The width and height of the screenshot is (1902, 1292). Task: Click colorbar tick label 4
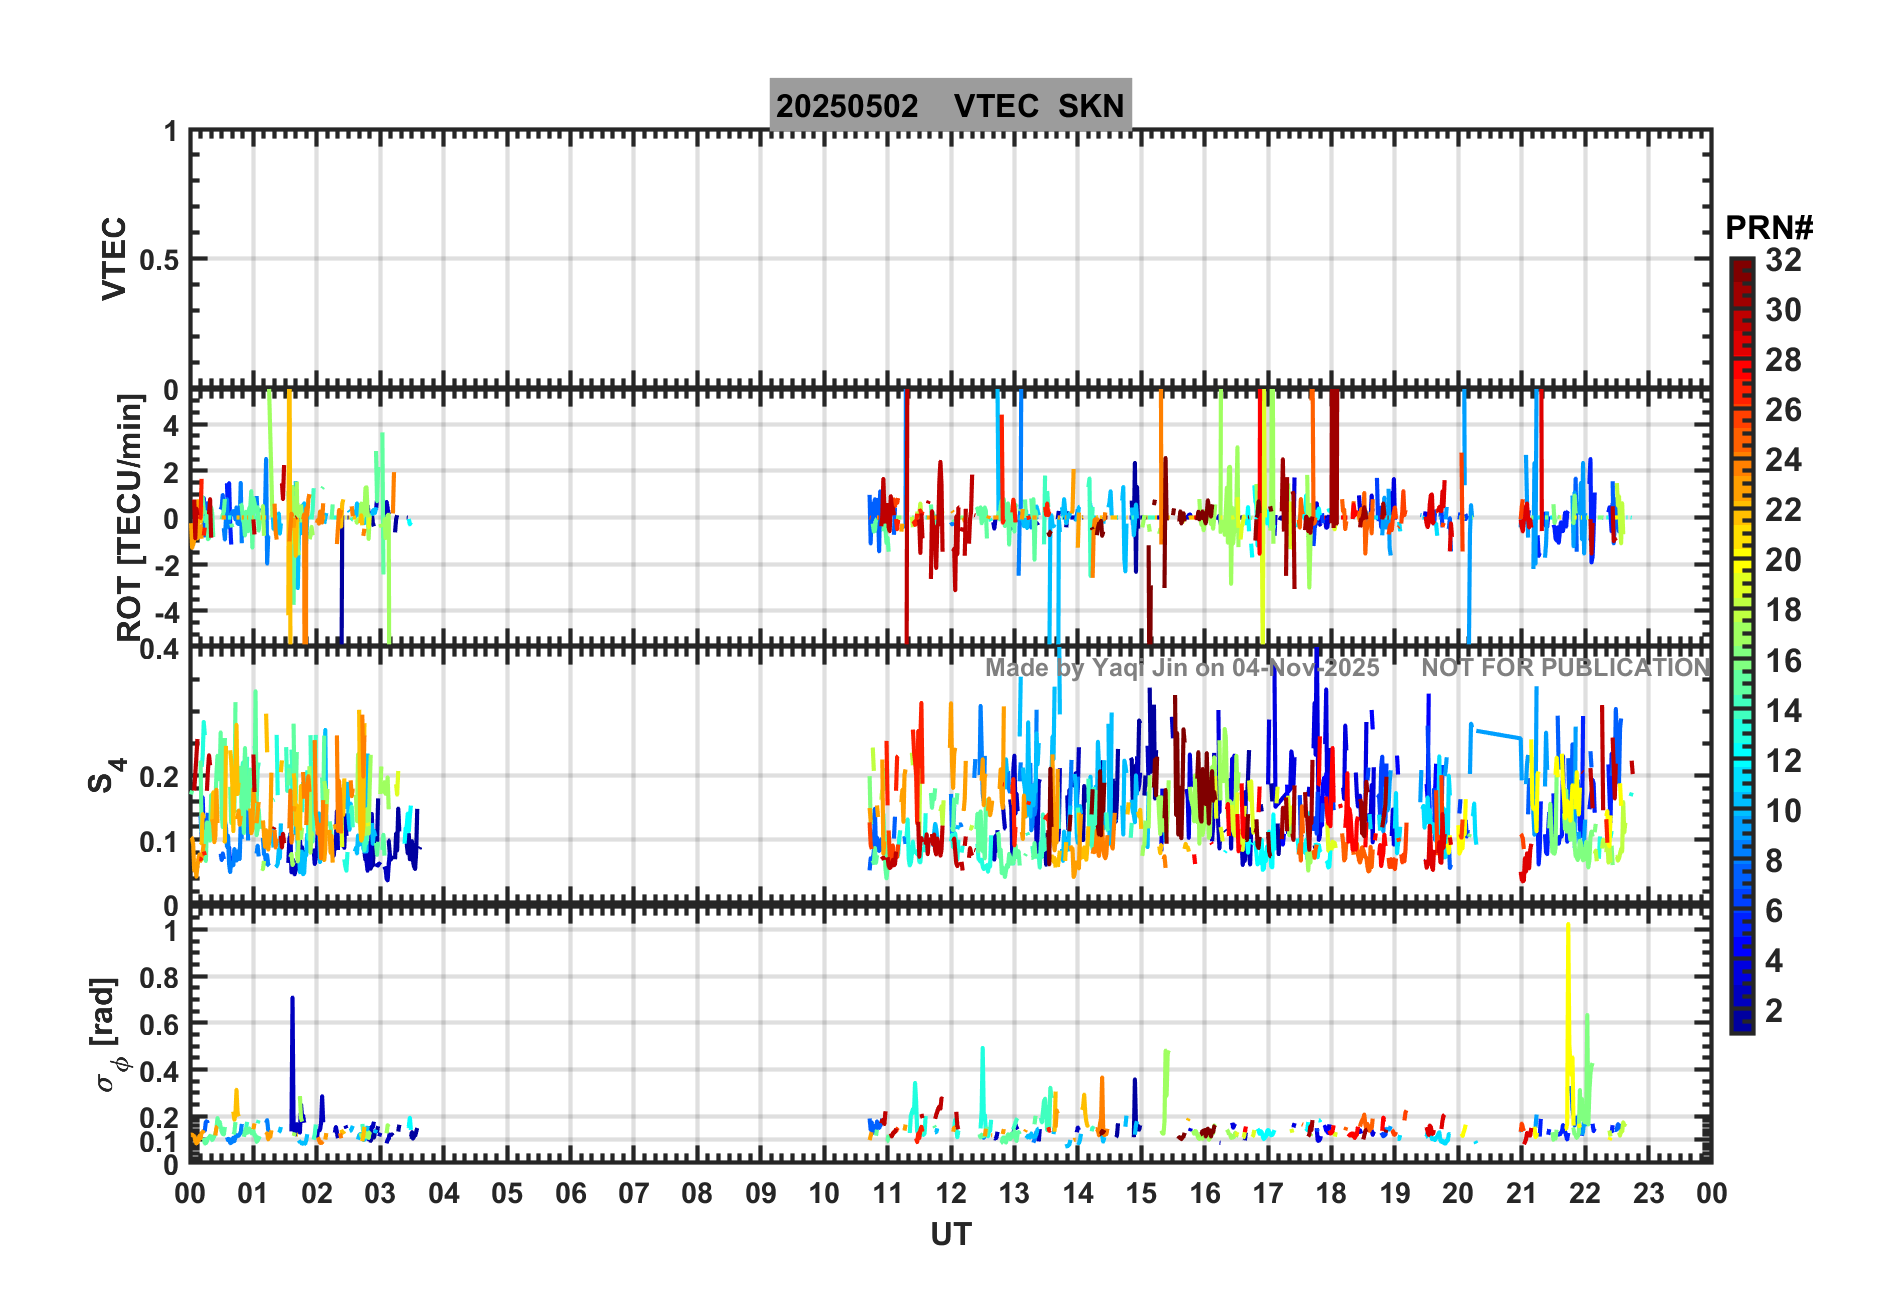point(1774,961)
